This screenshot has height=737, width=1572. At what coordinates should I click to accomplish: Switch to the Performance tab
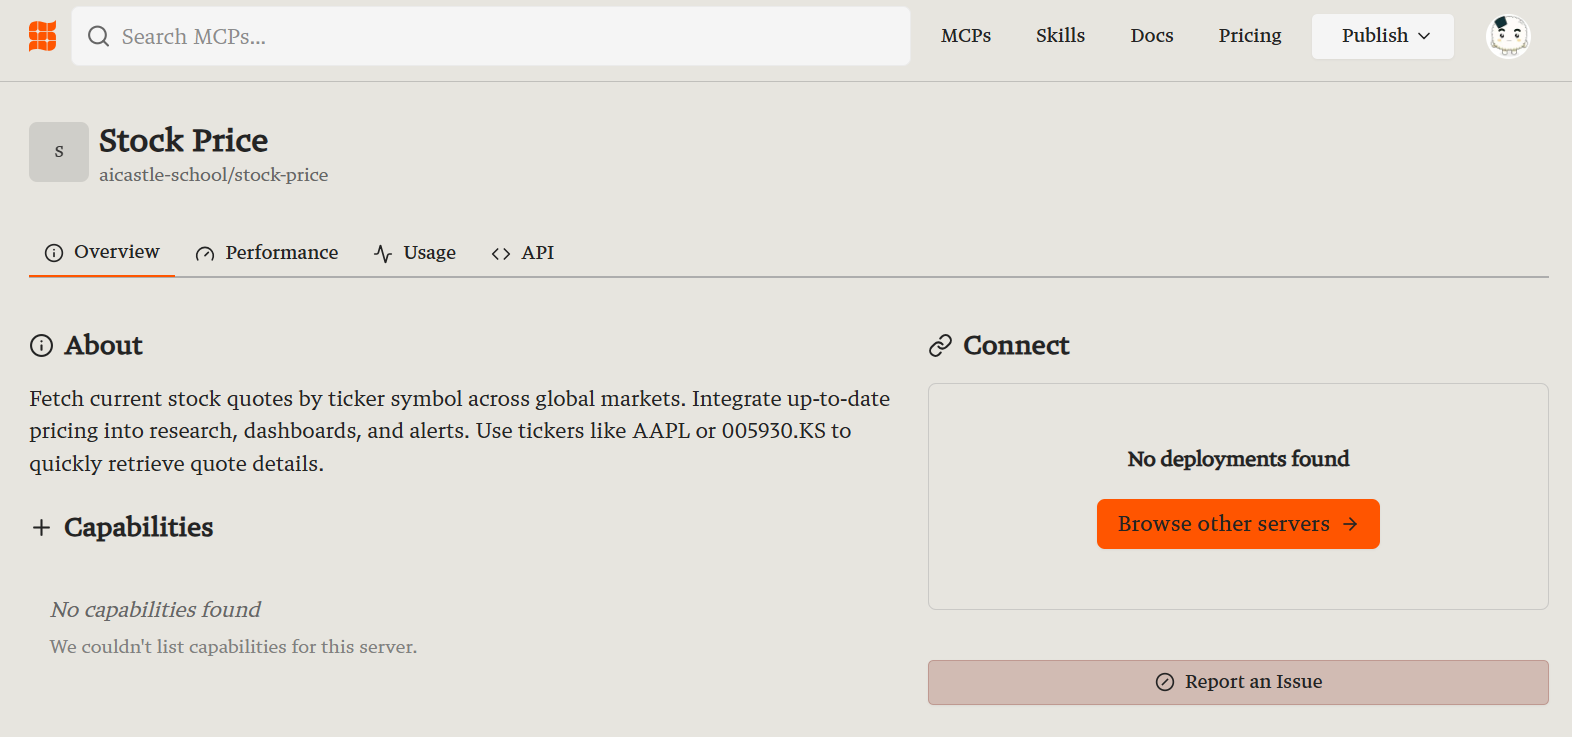[267, 253]
